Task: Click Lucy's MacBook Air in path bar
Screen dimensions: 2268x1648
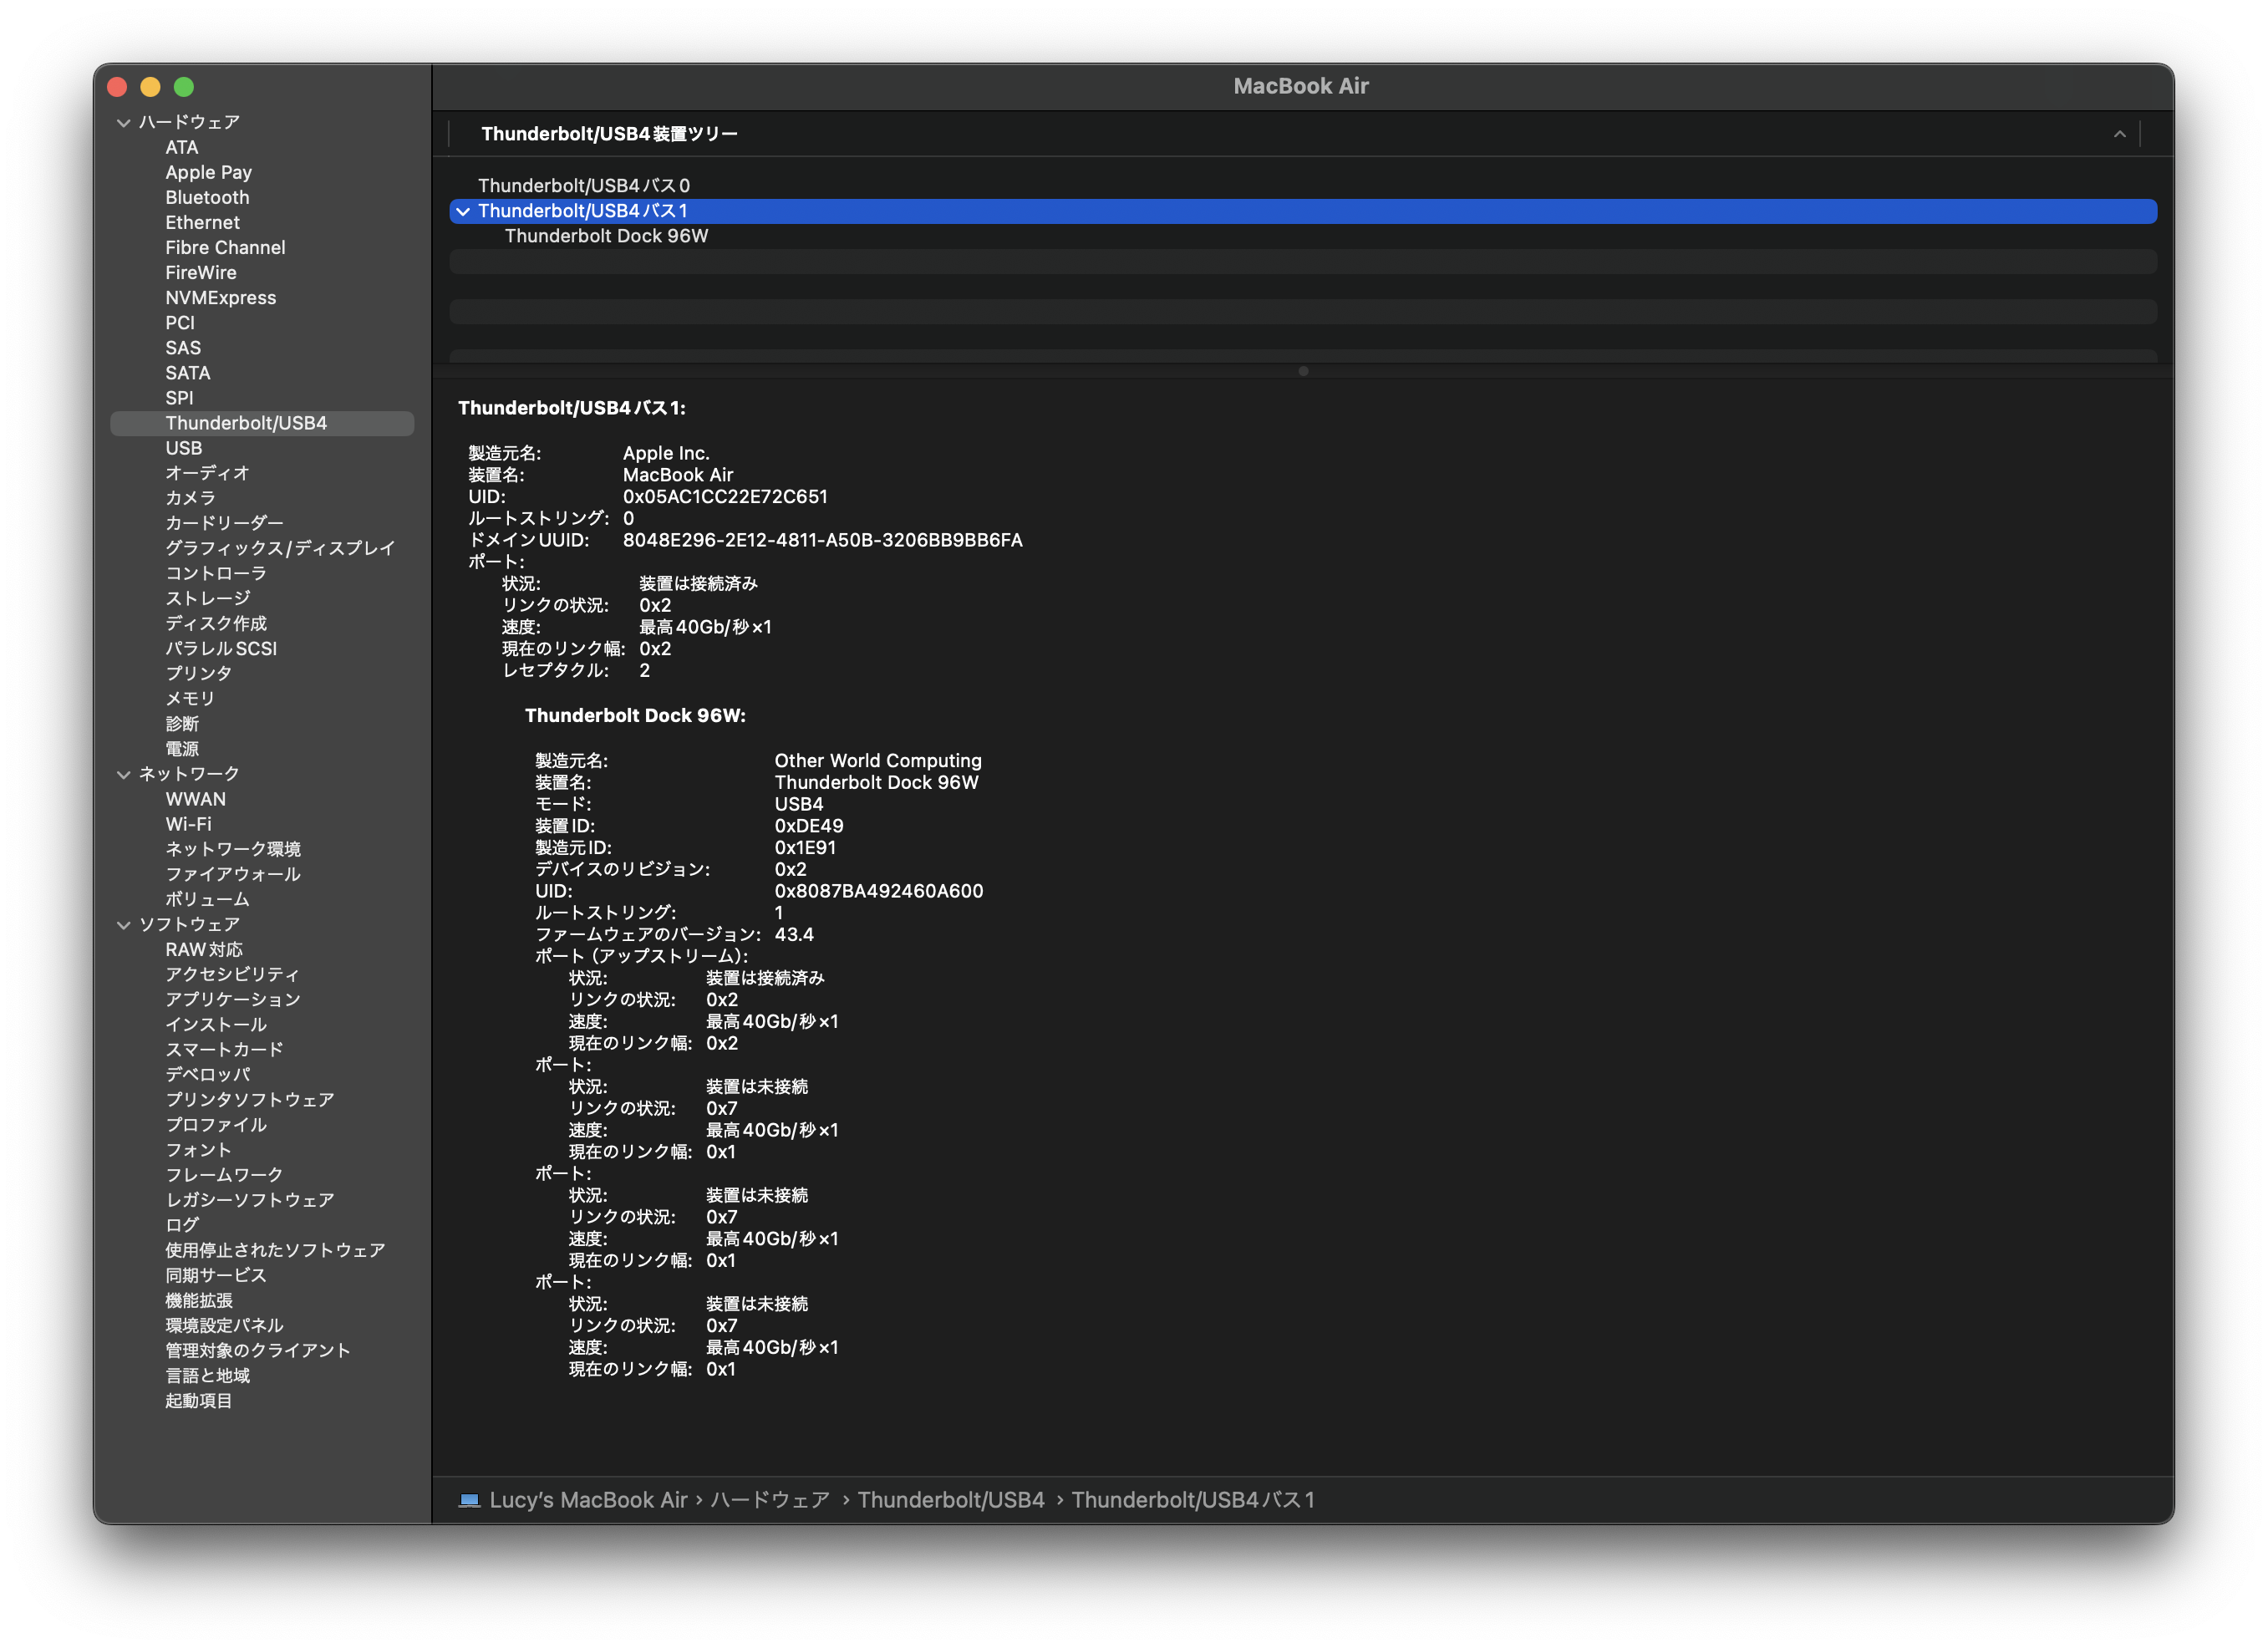Action: [x=588, y=1500]
